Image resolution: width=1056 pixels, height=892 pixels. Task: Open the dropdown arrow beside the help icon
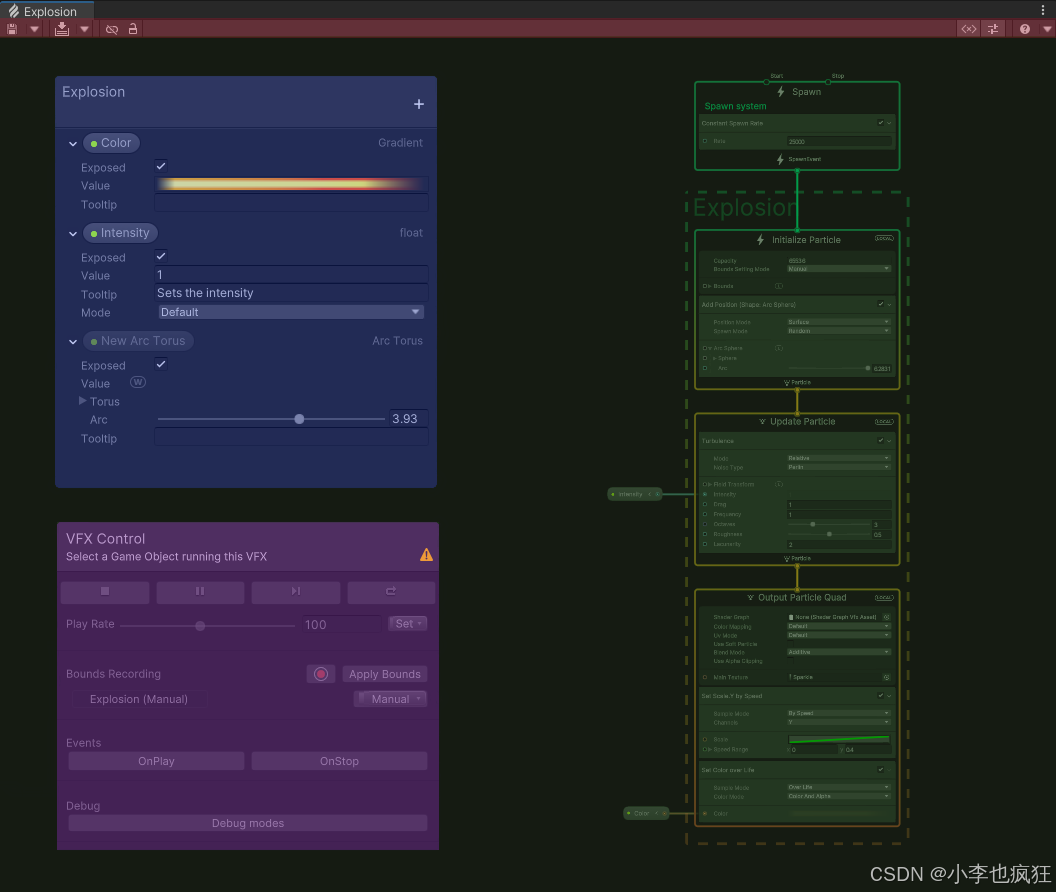[1047, 29]
